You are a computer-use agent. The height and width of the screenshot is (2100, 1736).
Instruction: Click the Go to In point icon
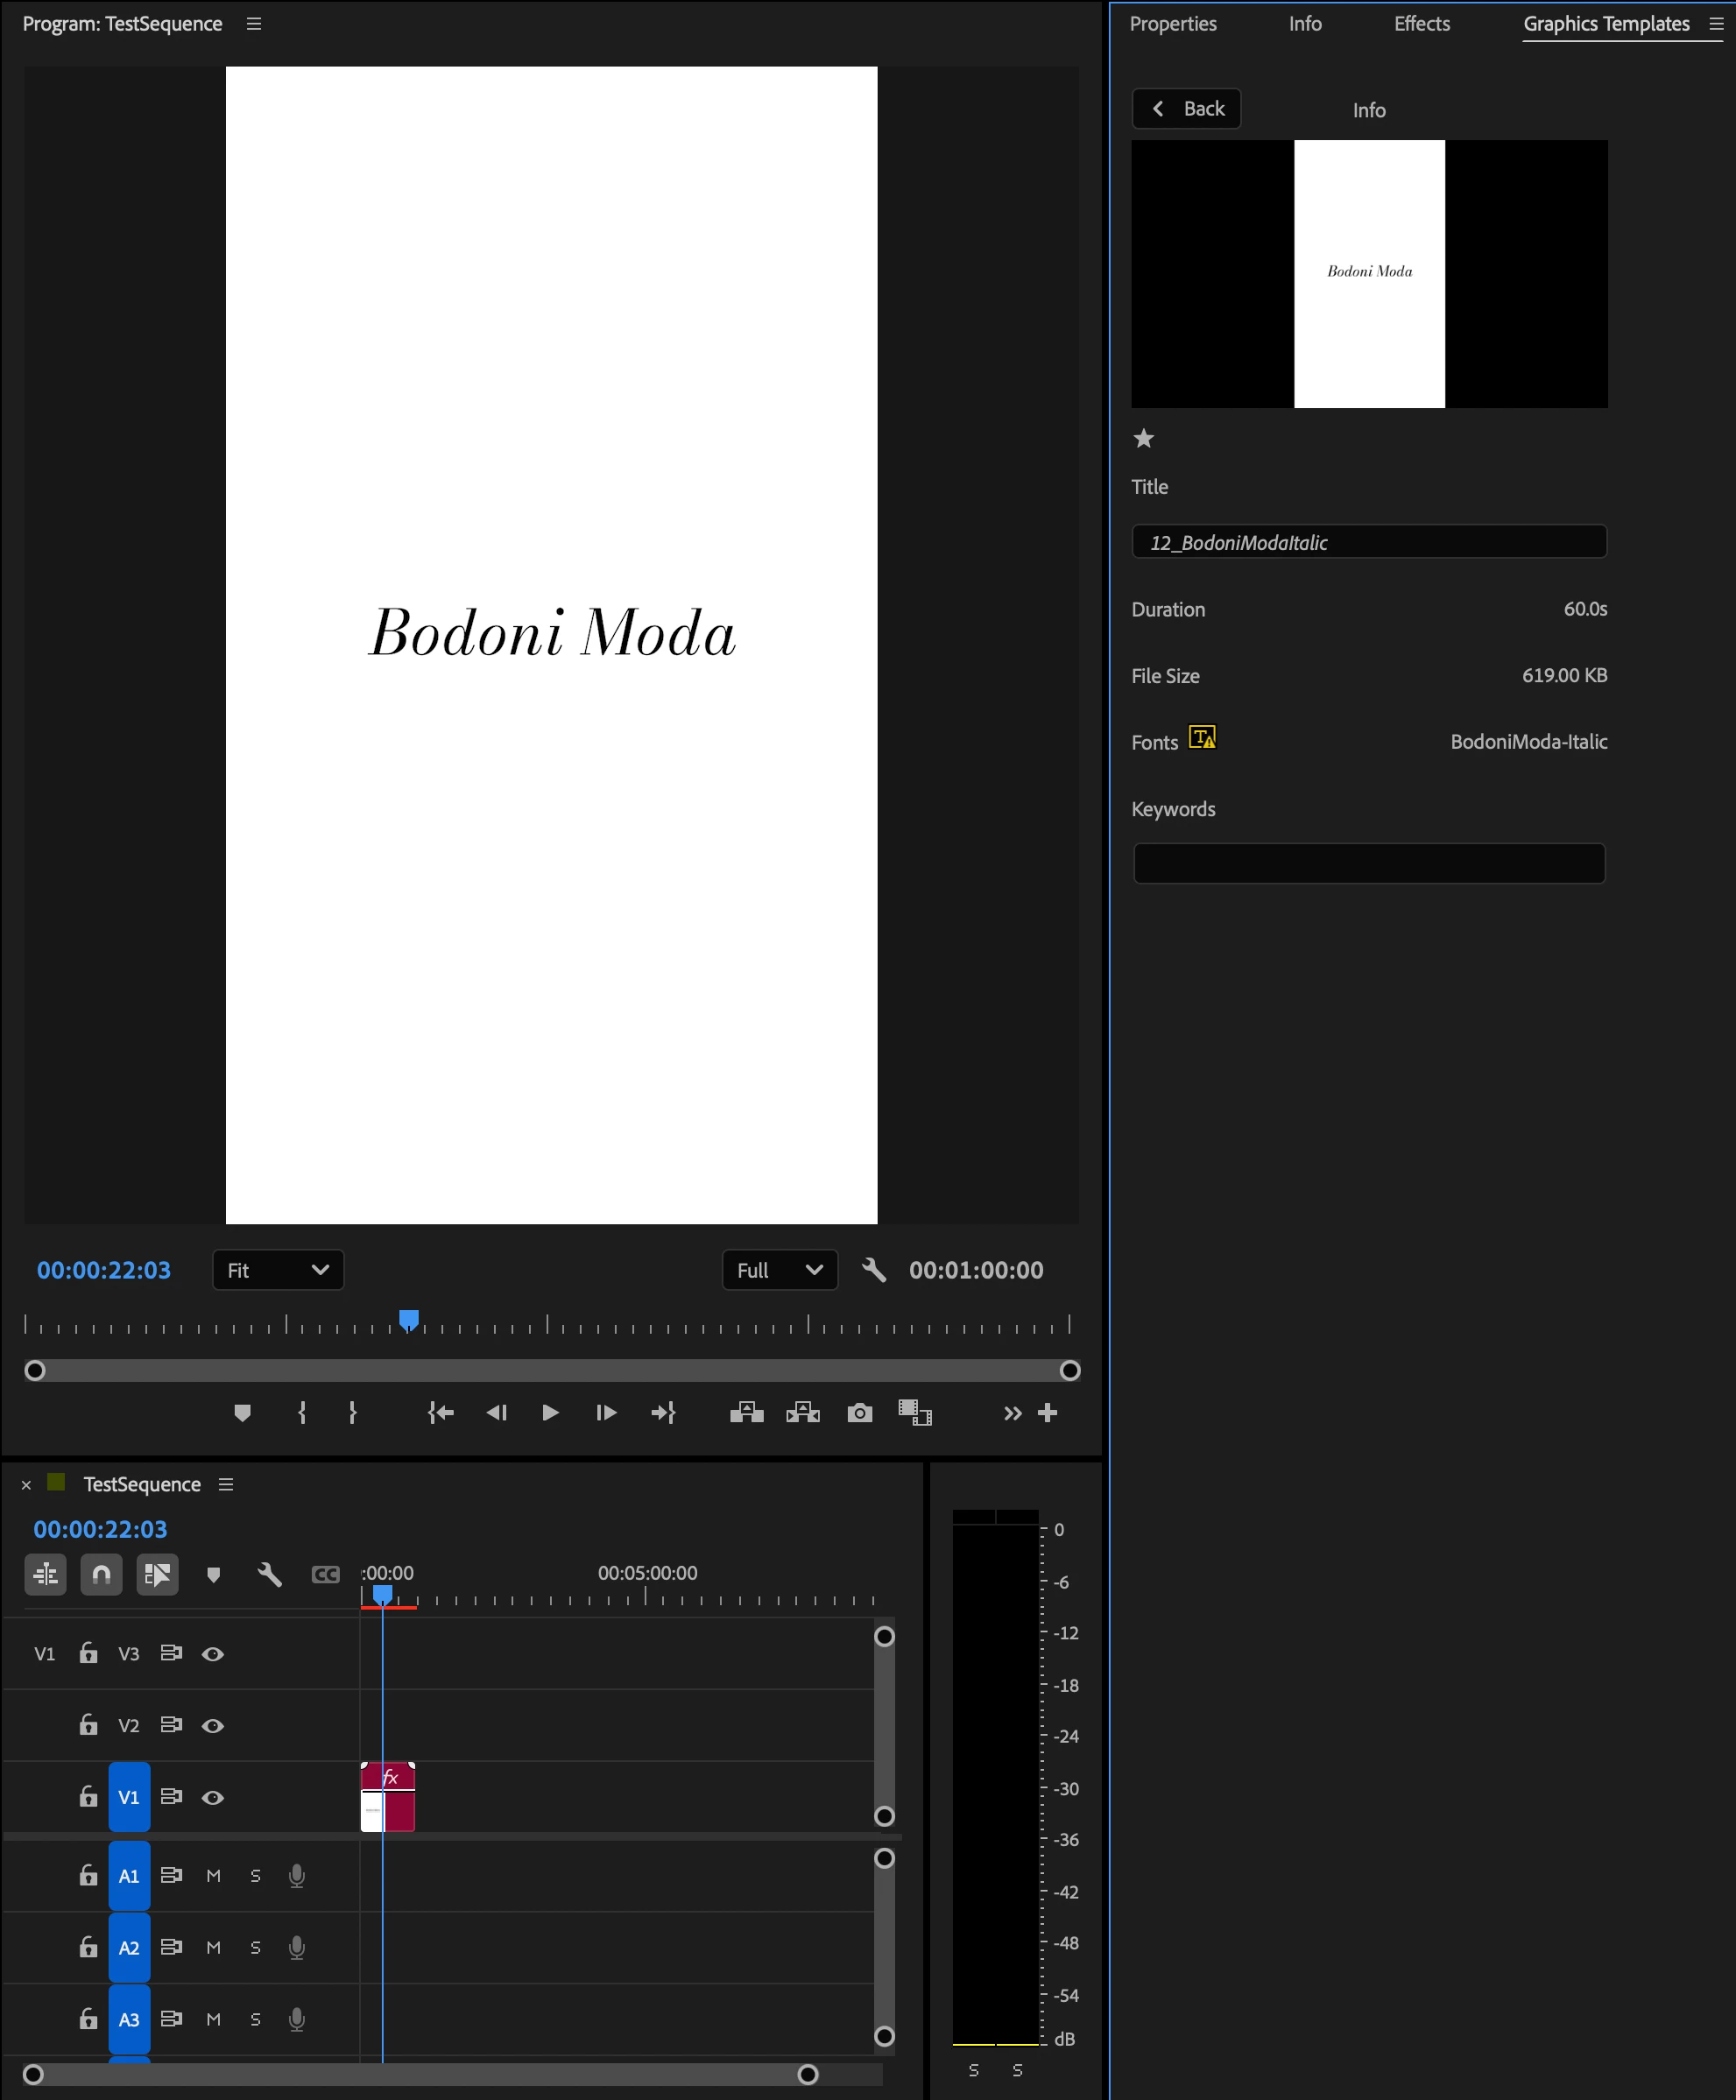[x=440, y=1412]
